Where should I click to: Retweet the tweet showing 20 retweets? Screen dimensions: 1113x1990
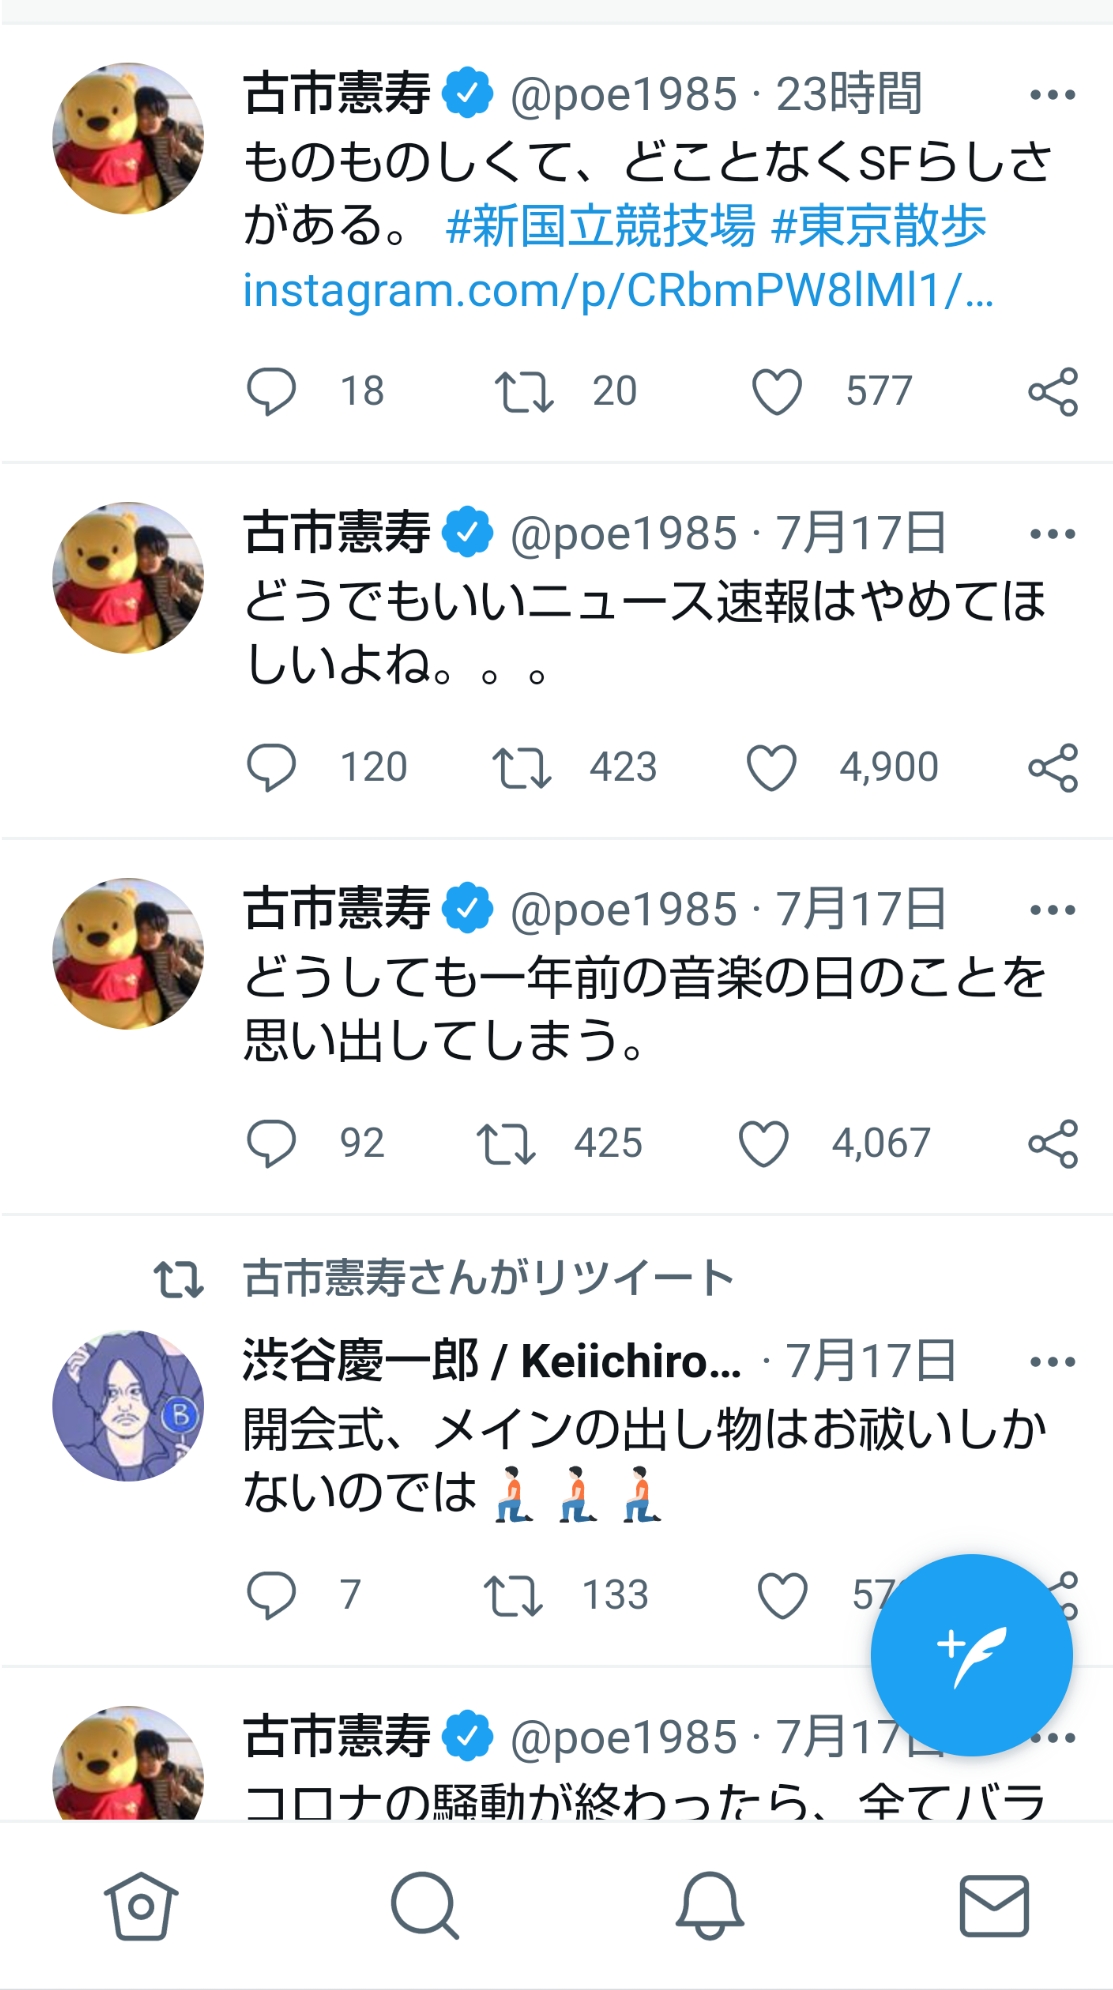pyautogui.click(x=523, y=391)
